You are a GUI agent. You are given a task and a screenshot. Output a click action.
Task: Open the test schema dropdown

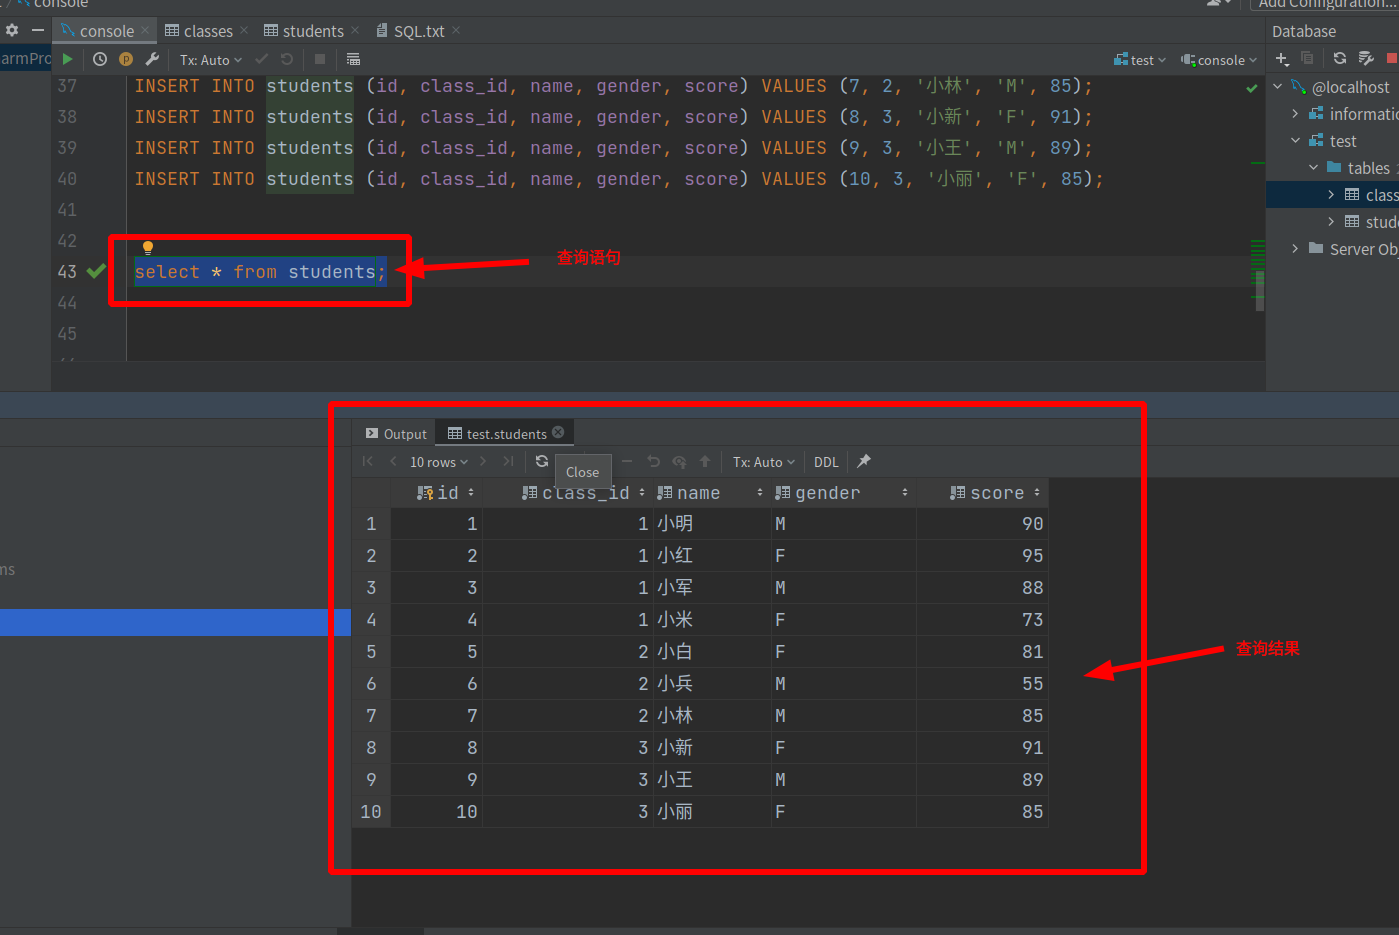[x=1140, y=60]
